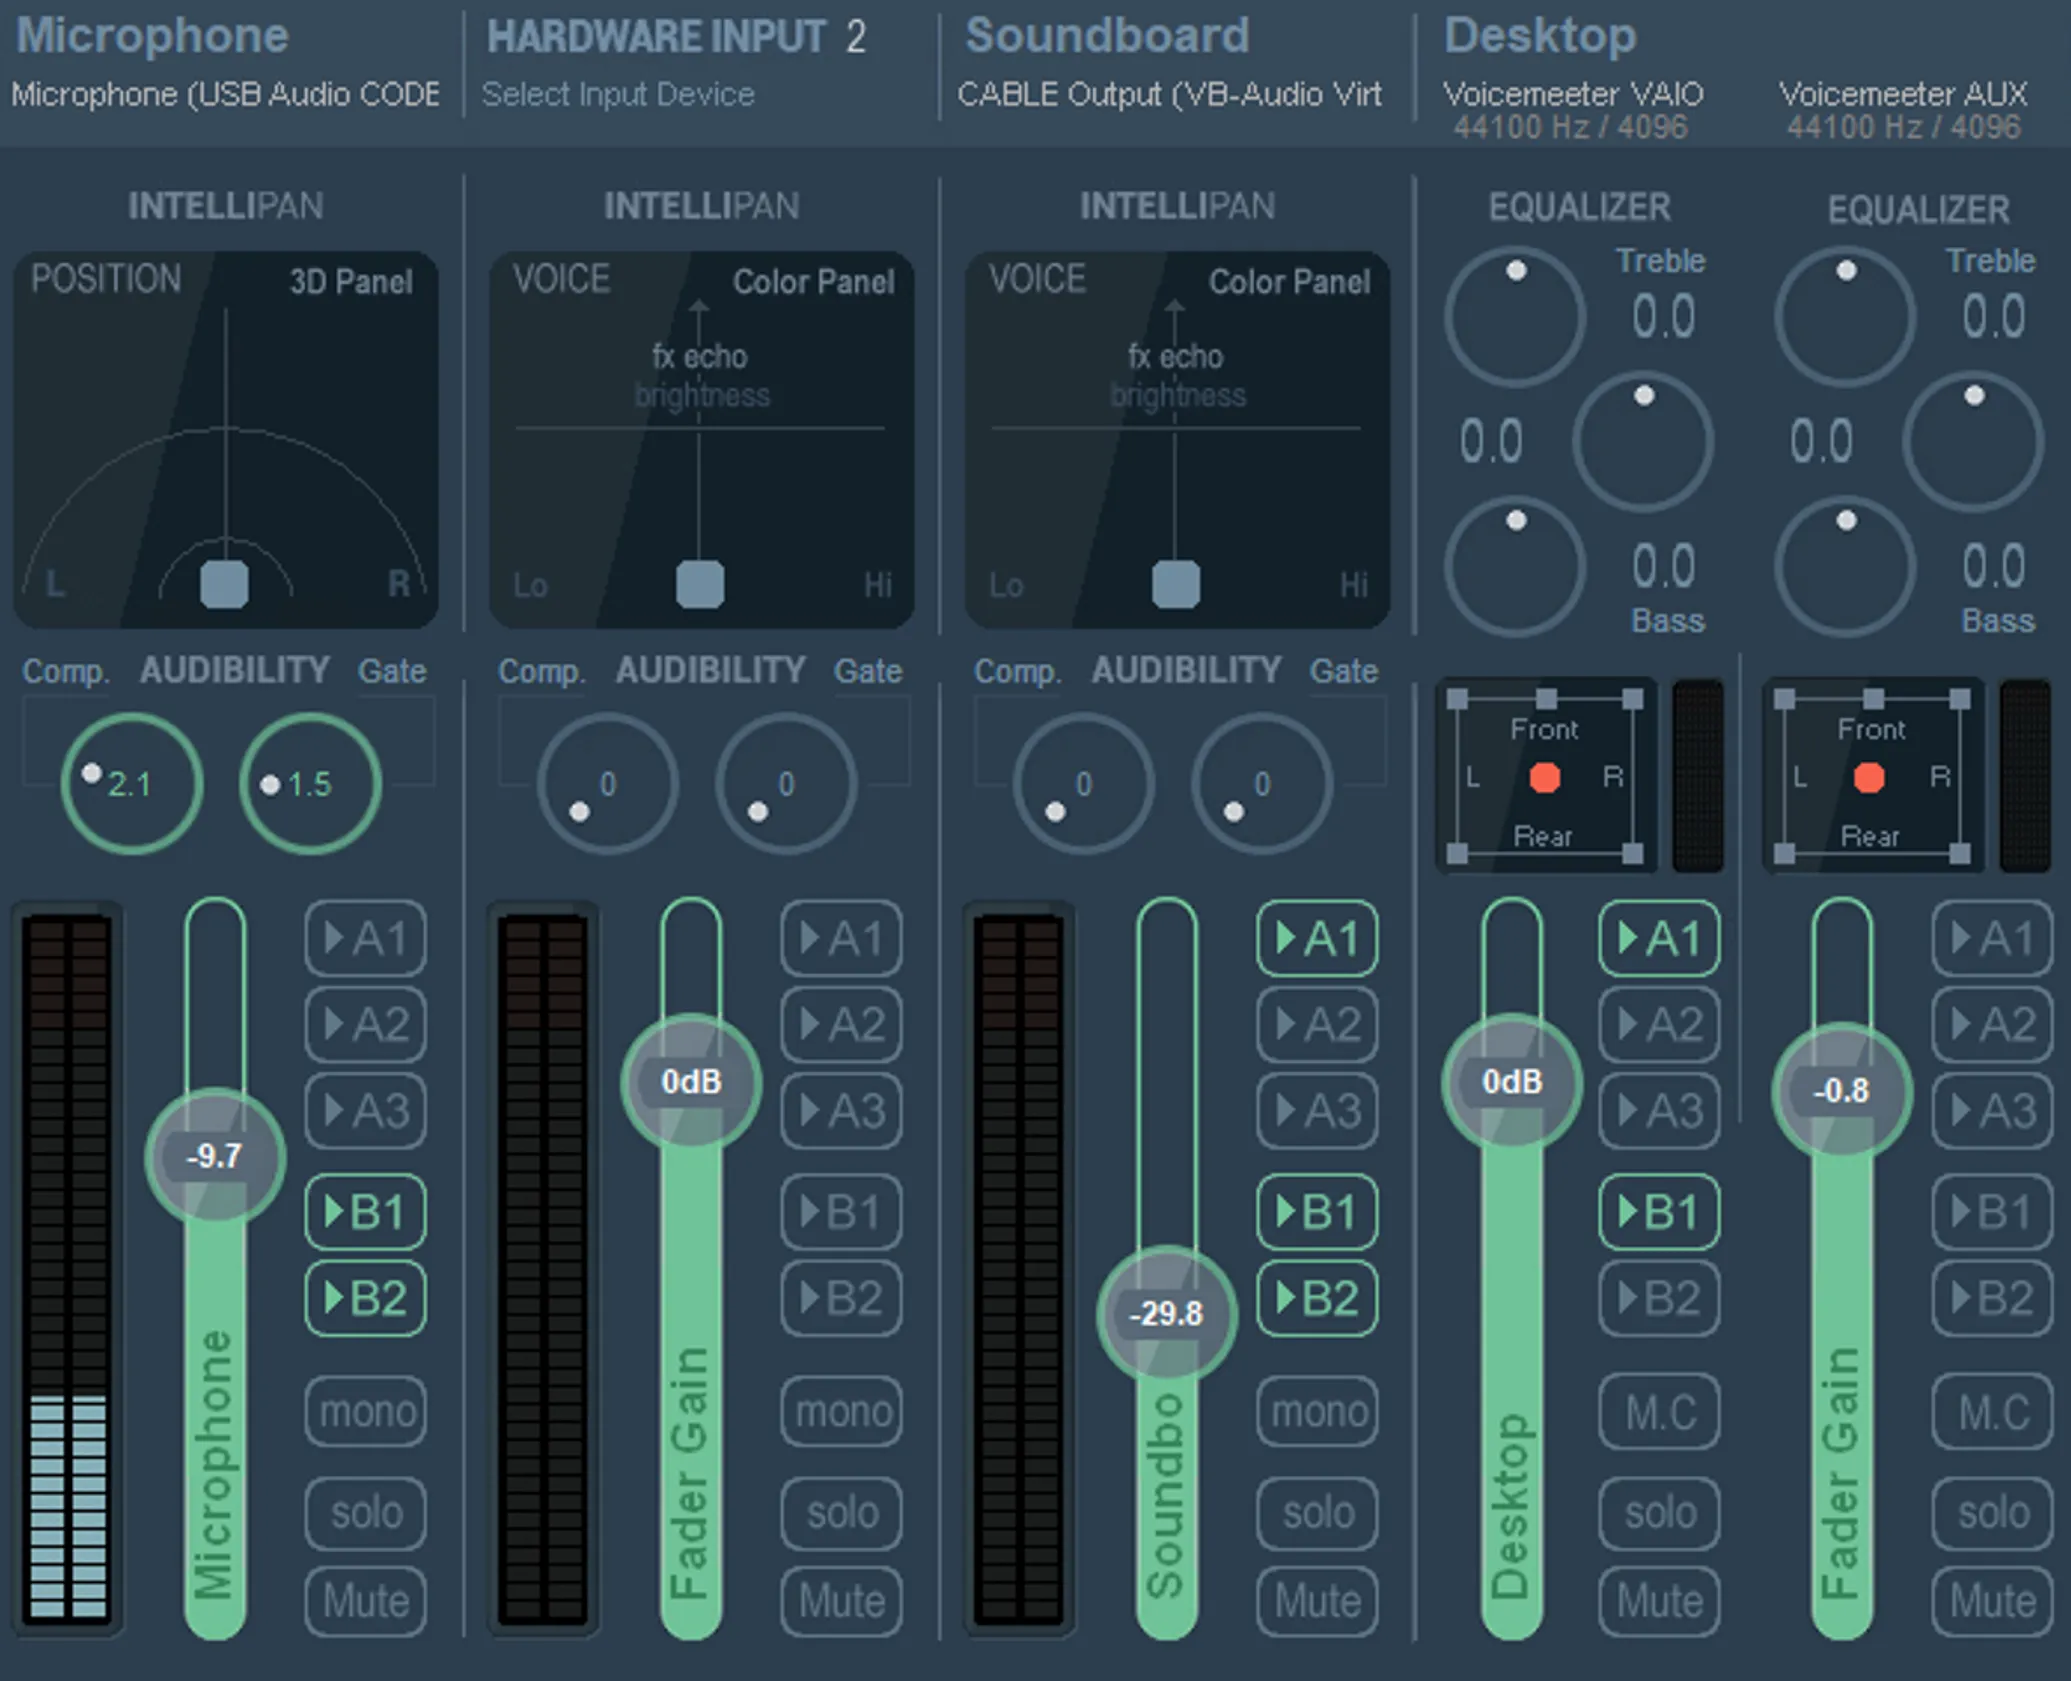Click the Soundboard fader knob at -29.8
Viewport: 2071px width, 1681px height.
click(1166, 1313)
